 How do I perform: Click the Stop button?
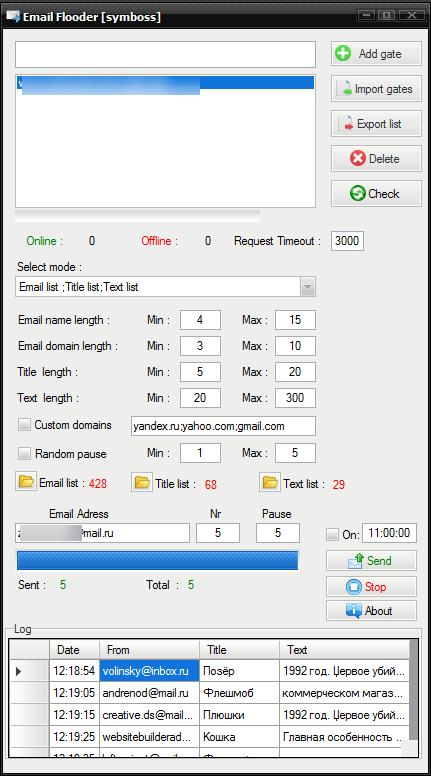coord(371,586)
